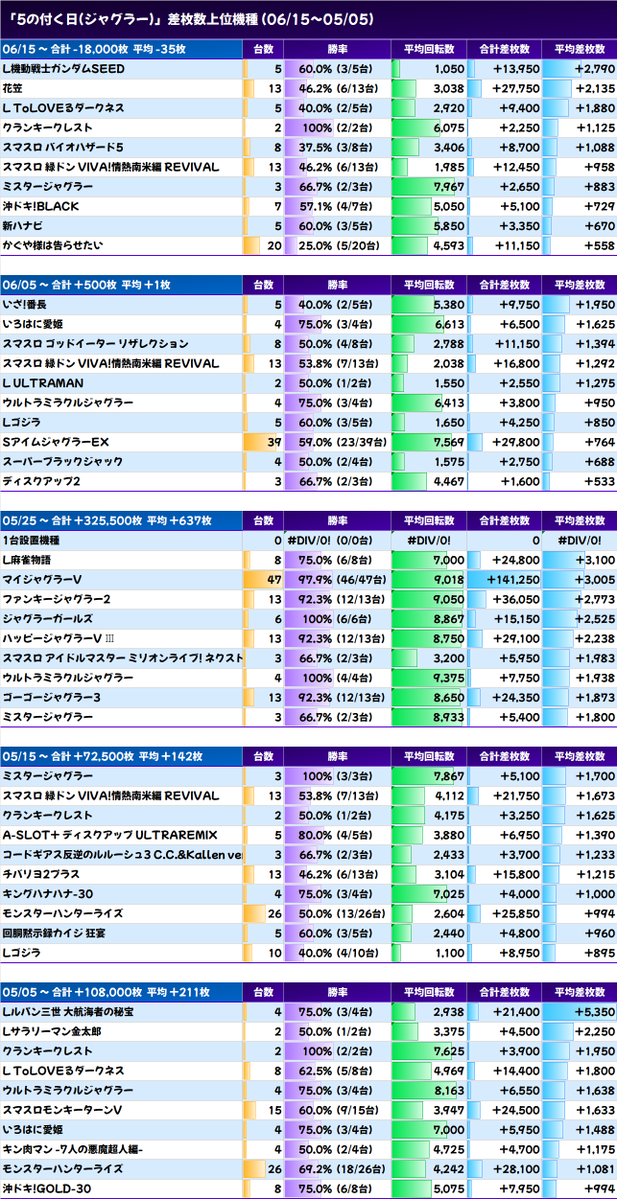This screenshot has width=617, height=1199.
Task: Click machine count 47 cell
Action: [262, 580]
